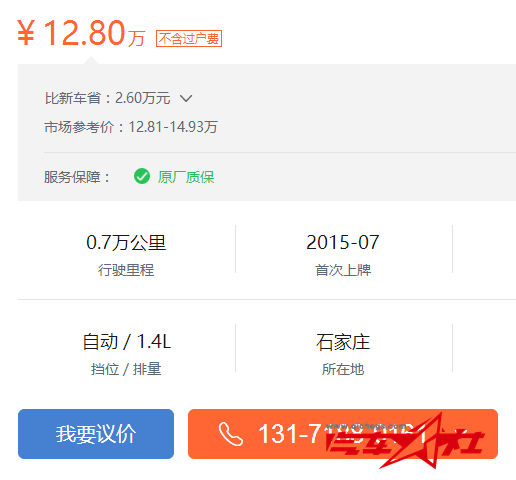
Task: Click the 市场参考价 12.81-14.93万 line
Action: tap(131, 127)
